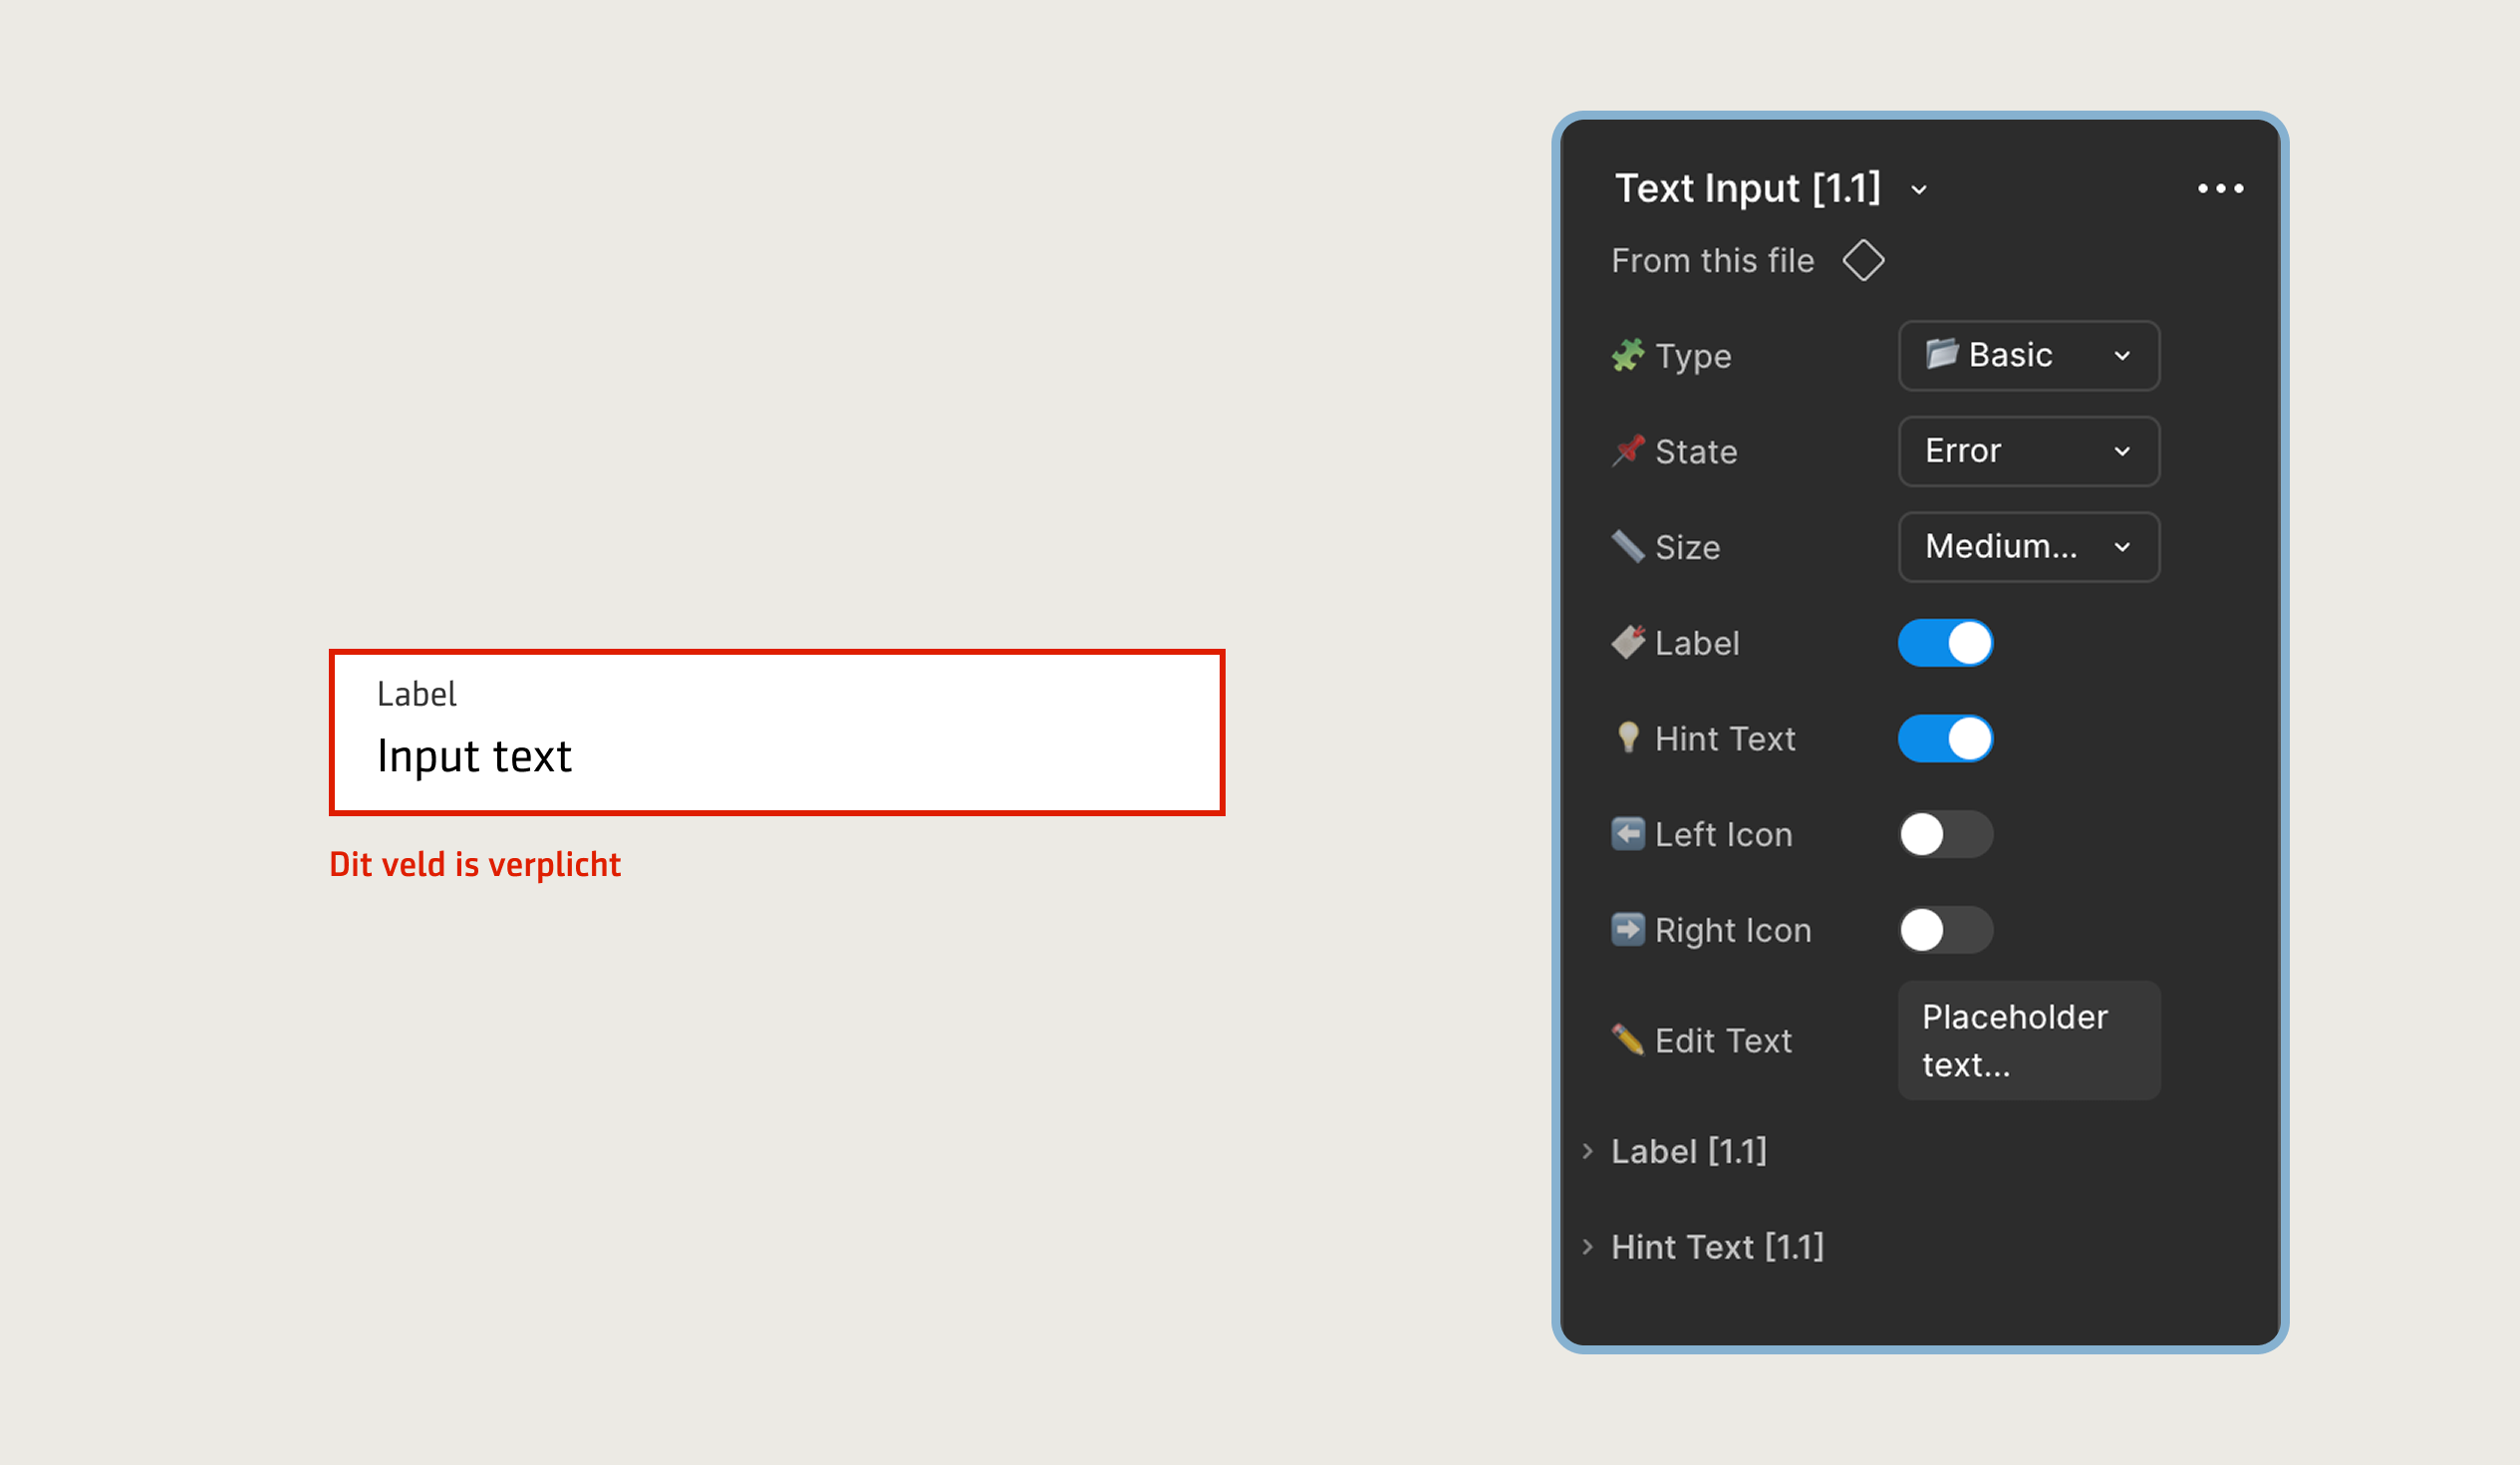The width and height of the screenshot is (2520, 1465).
Task: Click the left arrow icon beside Left Icon
Action: tap(1629, 834)
